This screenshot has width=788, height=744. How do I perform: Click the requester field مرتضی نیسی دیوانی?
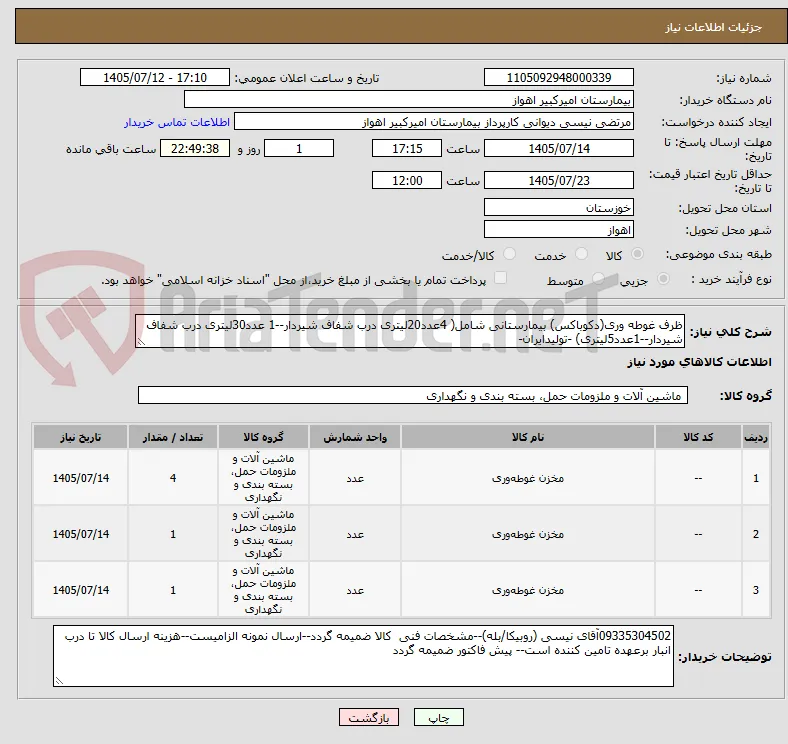tap(434, 122)
